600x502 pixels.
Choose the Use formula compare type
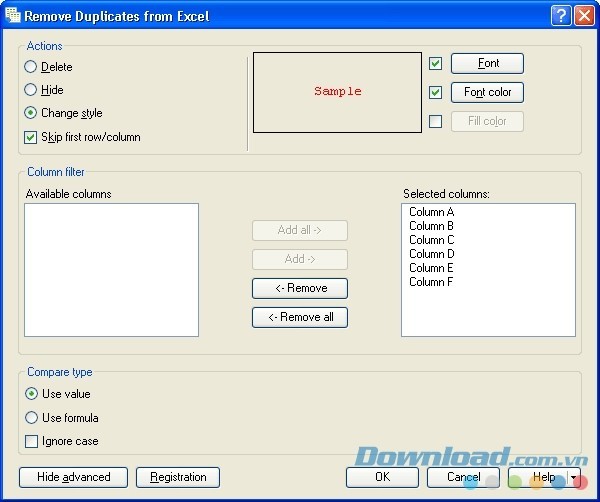coord(31,418)
